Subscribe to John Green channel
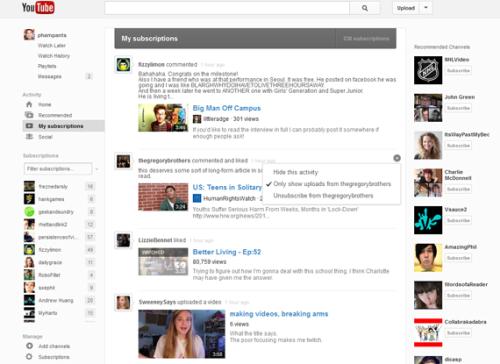The width and height of the screenshot is (500, 364). pos(458,108)
